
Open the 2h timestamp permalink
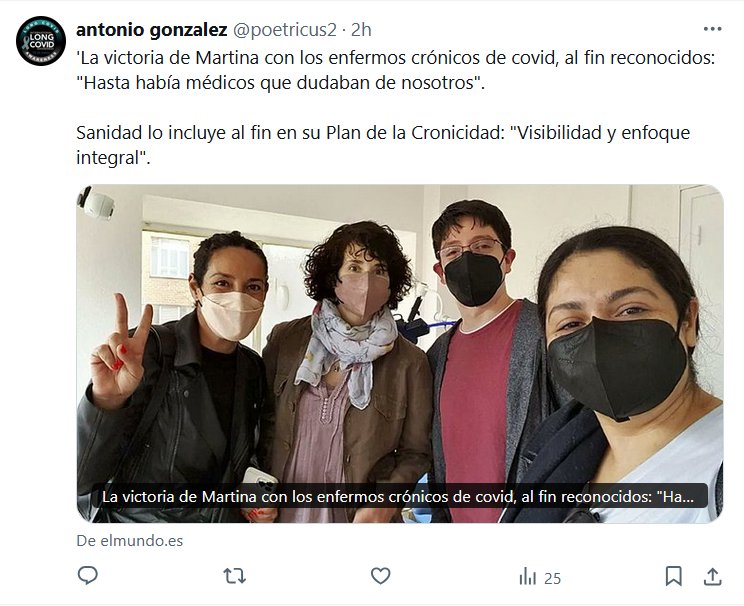361,30
